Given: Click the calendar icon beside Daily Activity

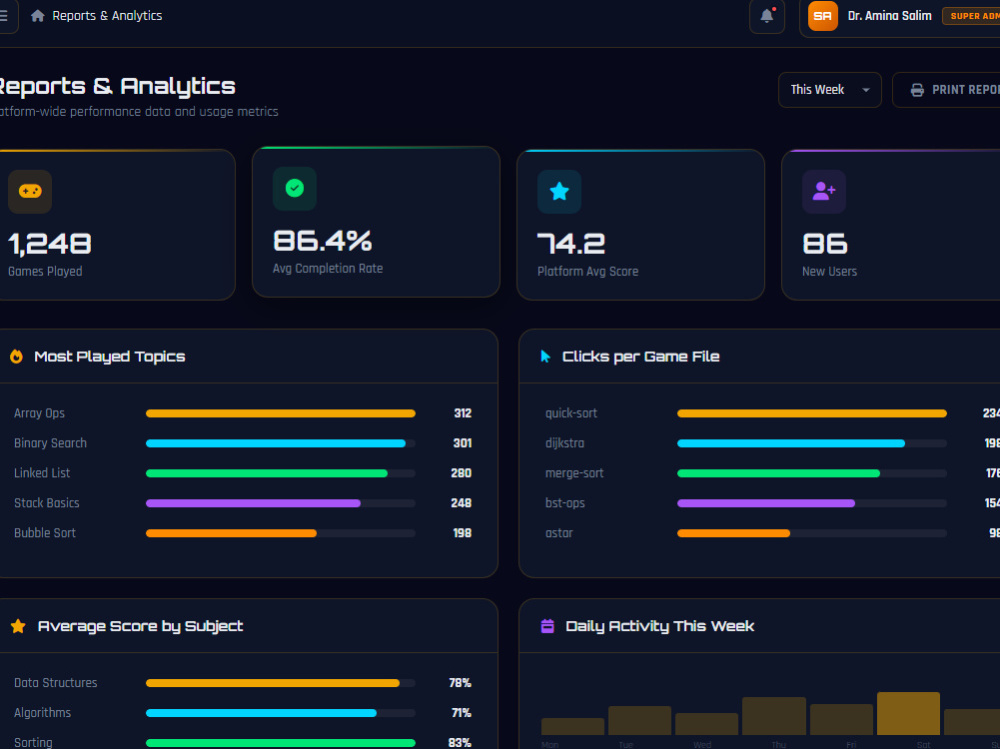Looking at the screenshot, I should (x=548, y=627).
